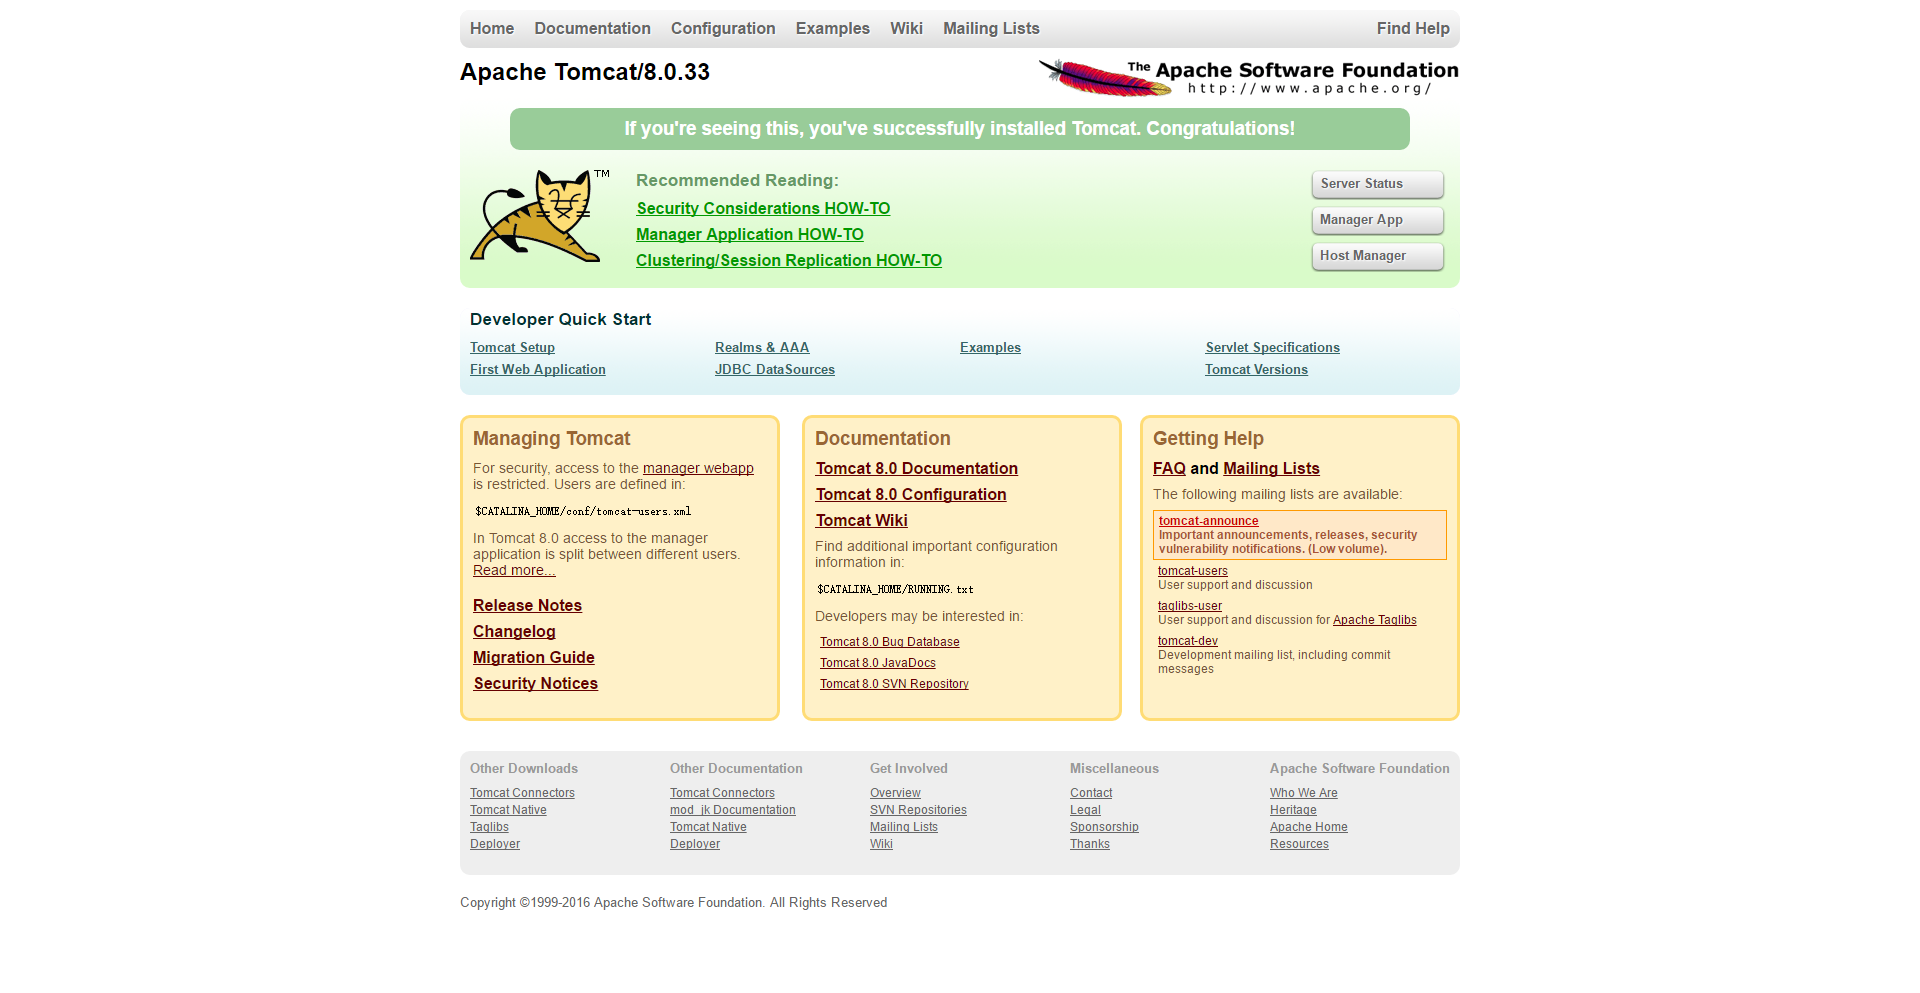Open Tomcat Native under Other Downloads
This screenshot has width=1920, height=993.
[508, 810]
